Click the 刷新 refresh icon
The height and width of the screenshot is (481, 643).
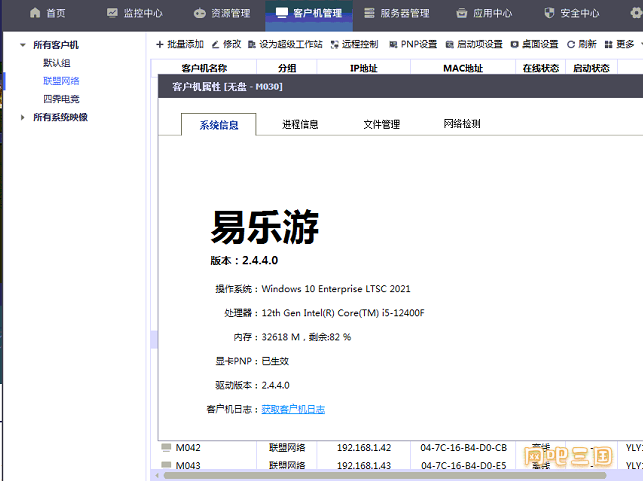(x=571, y=44)
